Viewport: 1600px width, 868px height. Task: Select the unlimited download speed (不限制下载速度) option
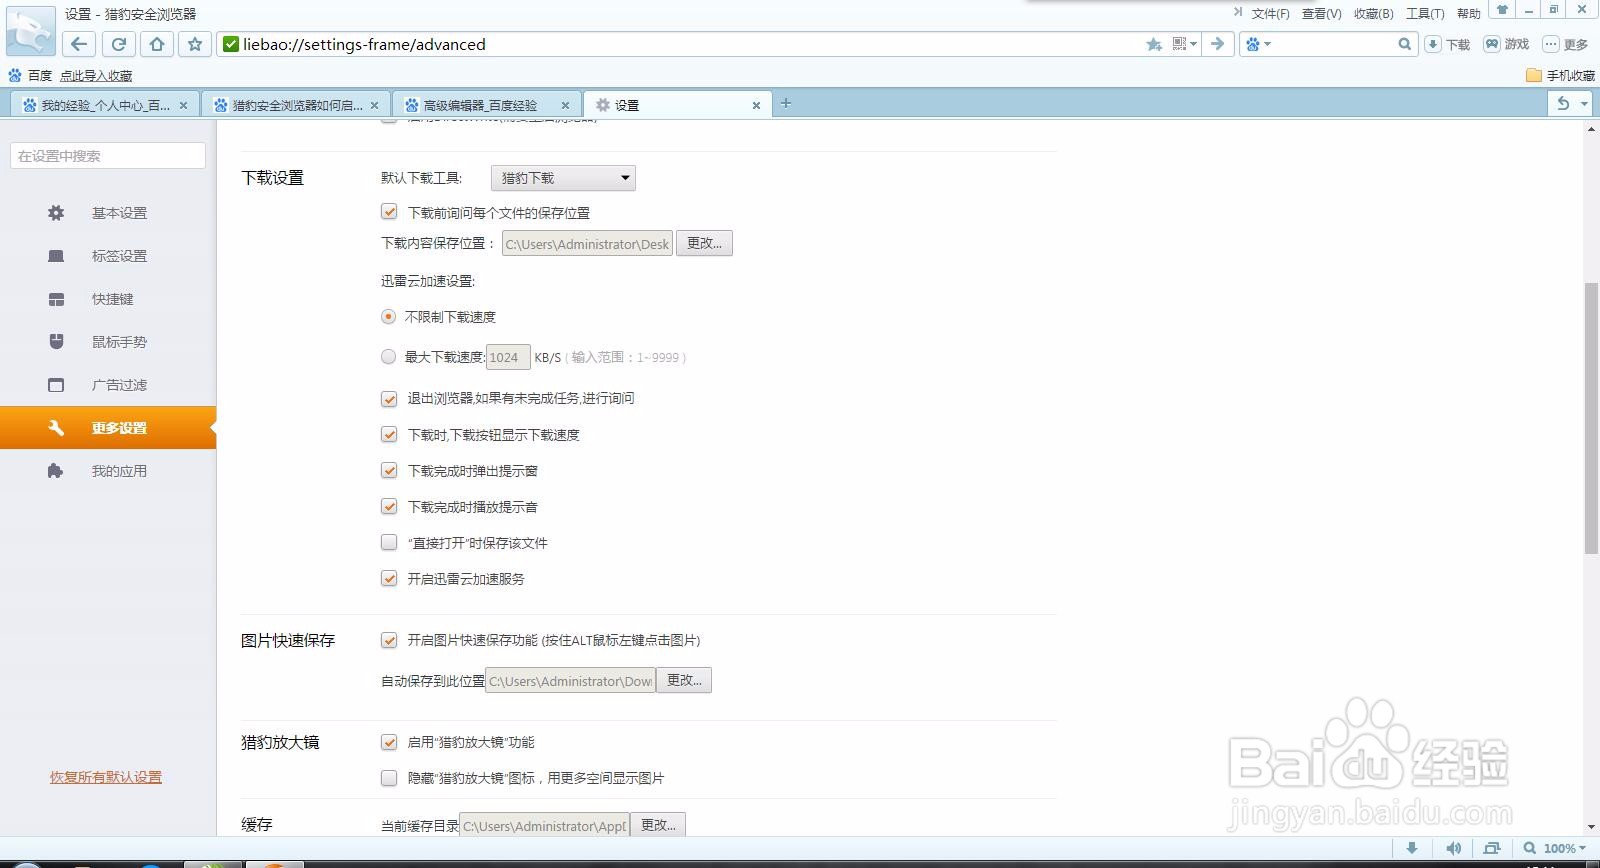point(388,316)
